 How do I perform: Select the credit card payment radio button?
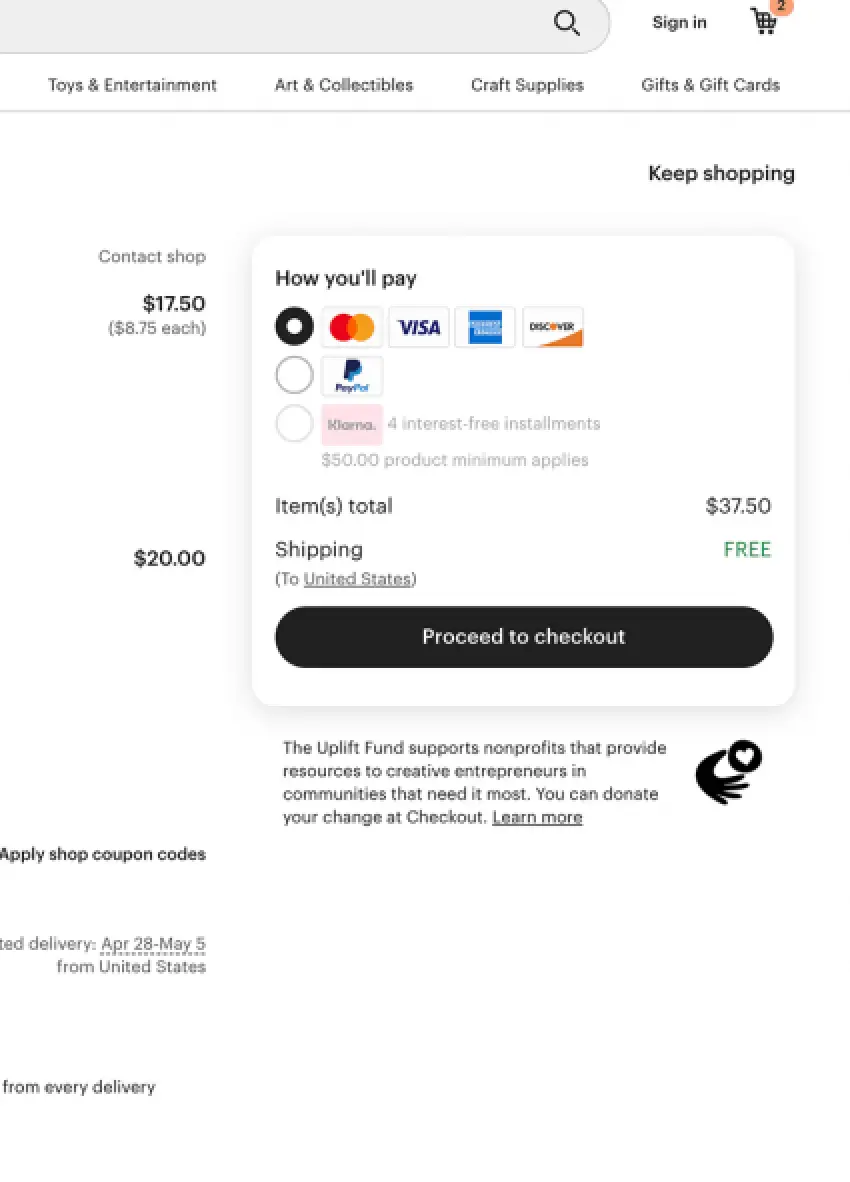tap(294, 327)
